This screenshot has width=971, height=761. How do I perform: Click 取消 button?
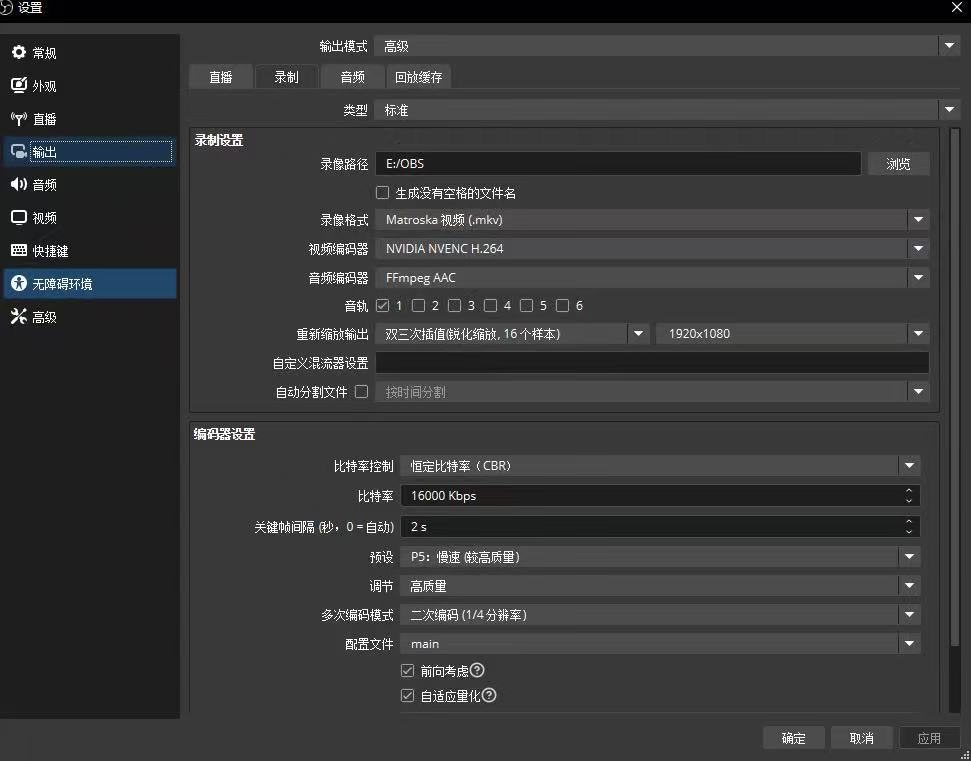coord(861,738)
